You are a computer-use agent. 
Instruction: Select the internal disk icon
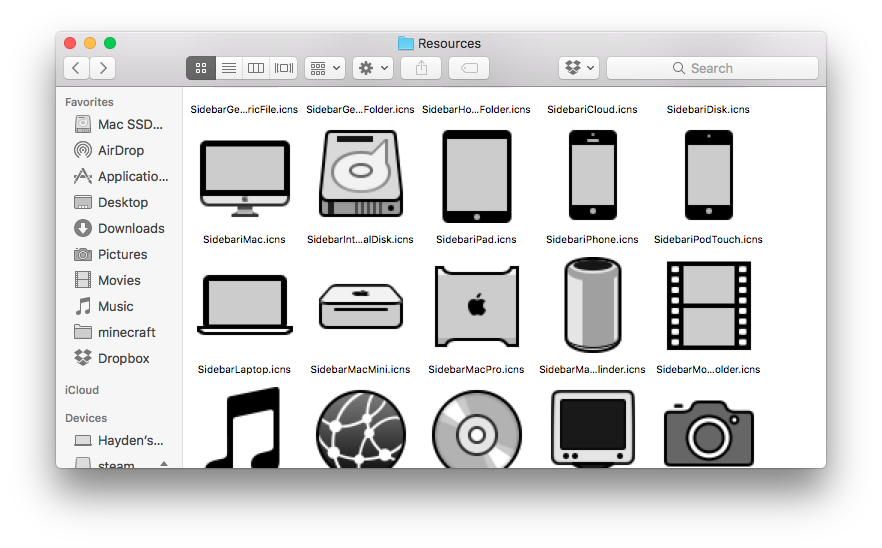coord(361,174)
